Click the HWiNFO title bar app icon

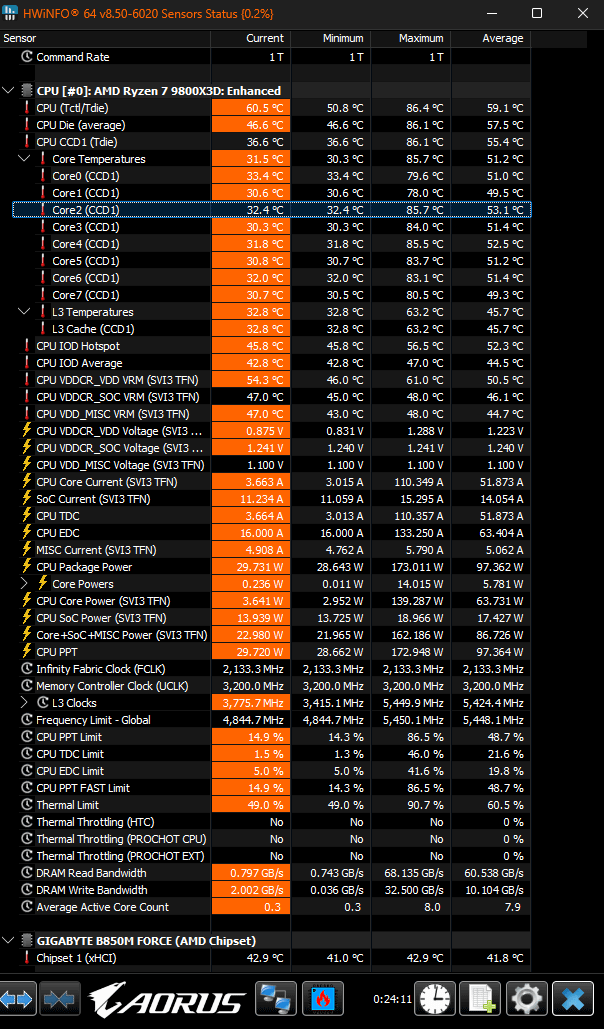(x=11, y=13)
